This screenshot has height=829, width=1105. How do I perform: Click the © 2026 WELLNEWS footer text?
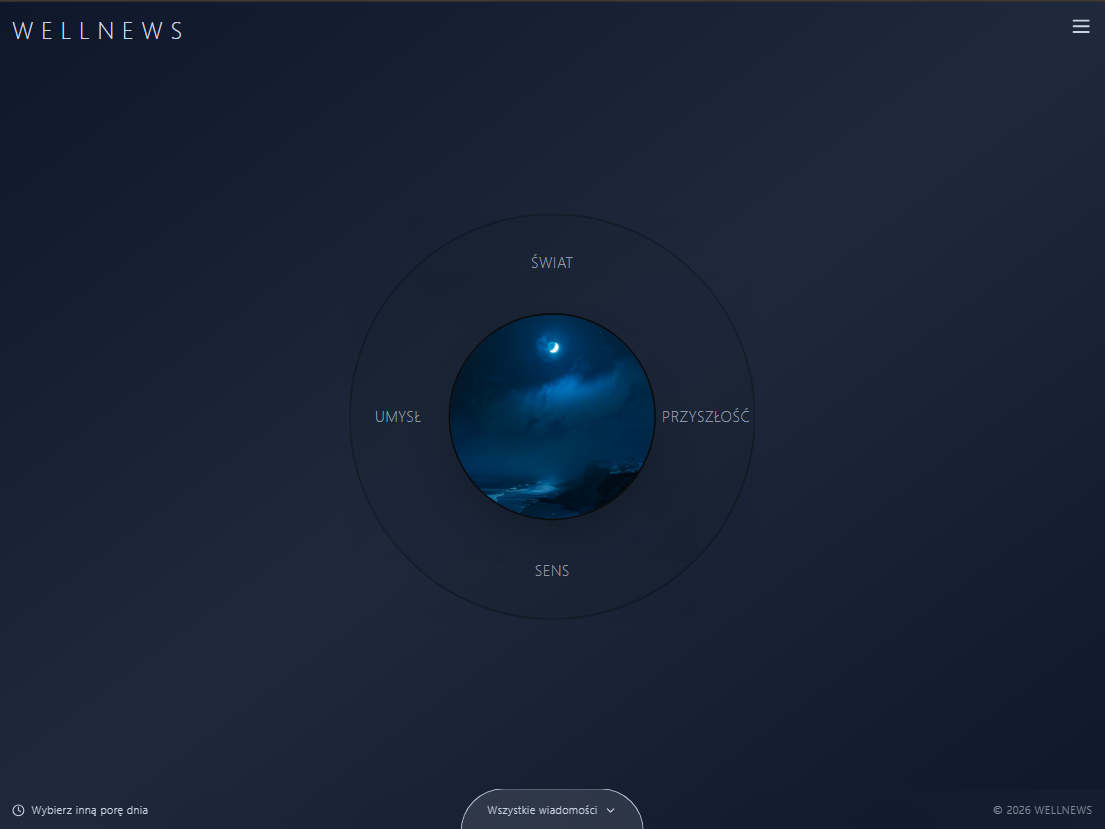[x=1042, y=811]
